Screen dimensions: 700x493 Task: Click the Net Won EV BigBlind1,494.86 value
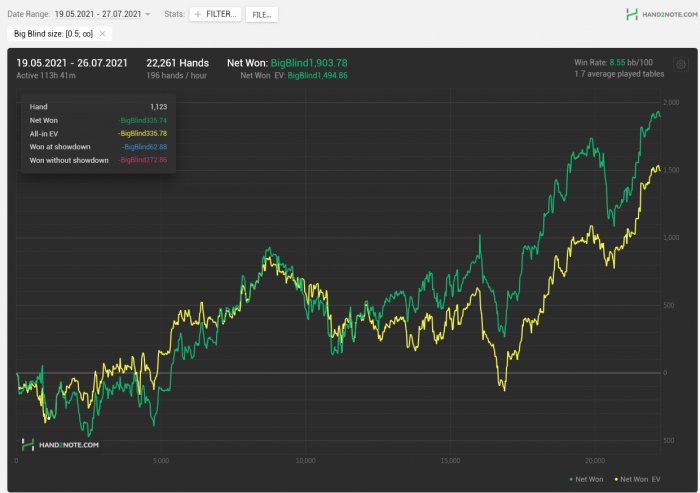tap(317, 75)
